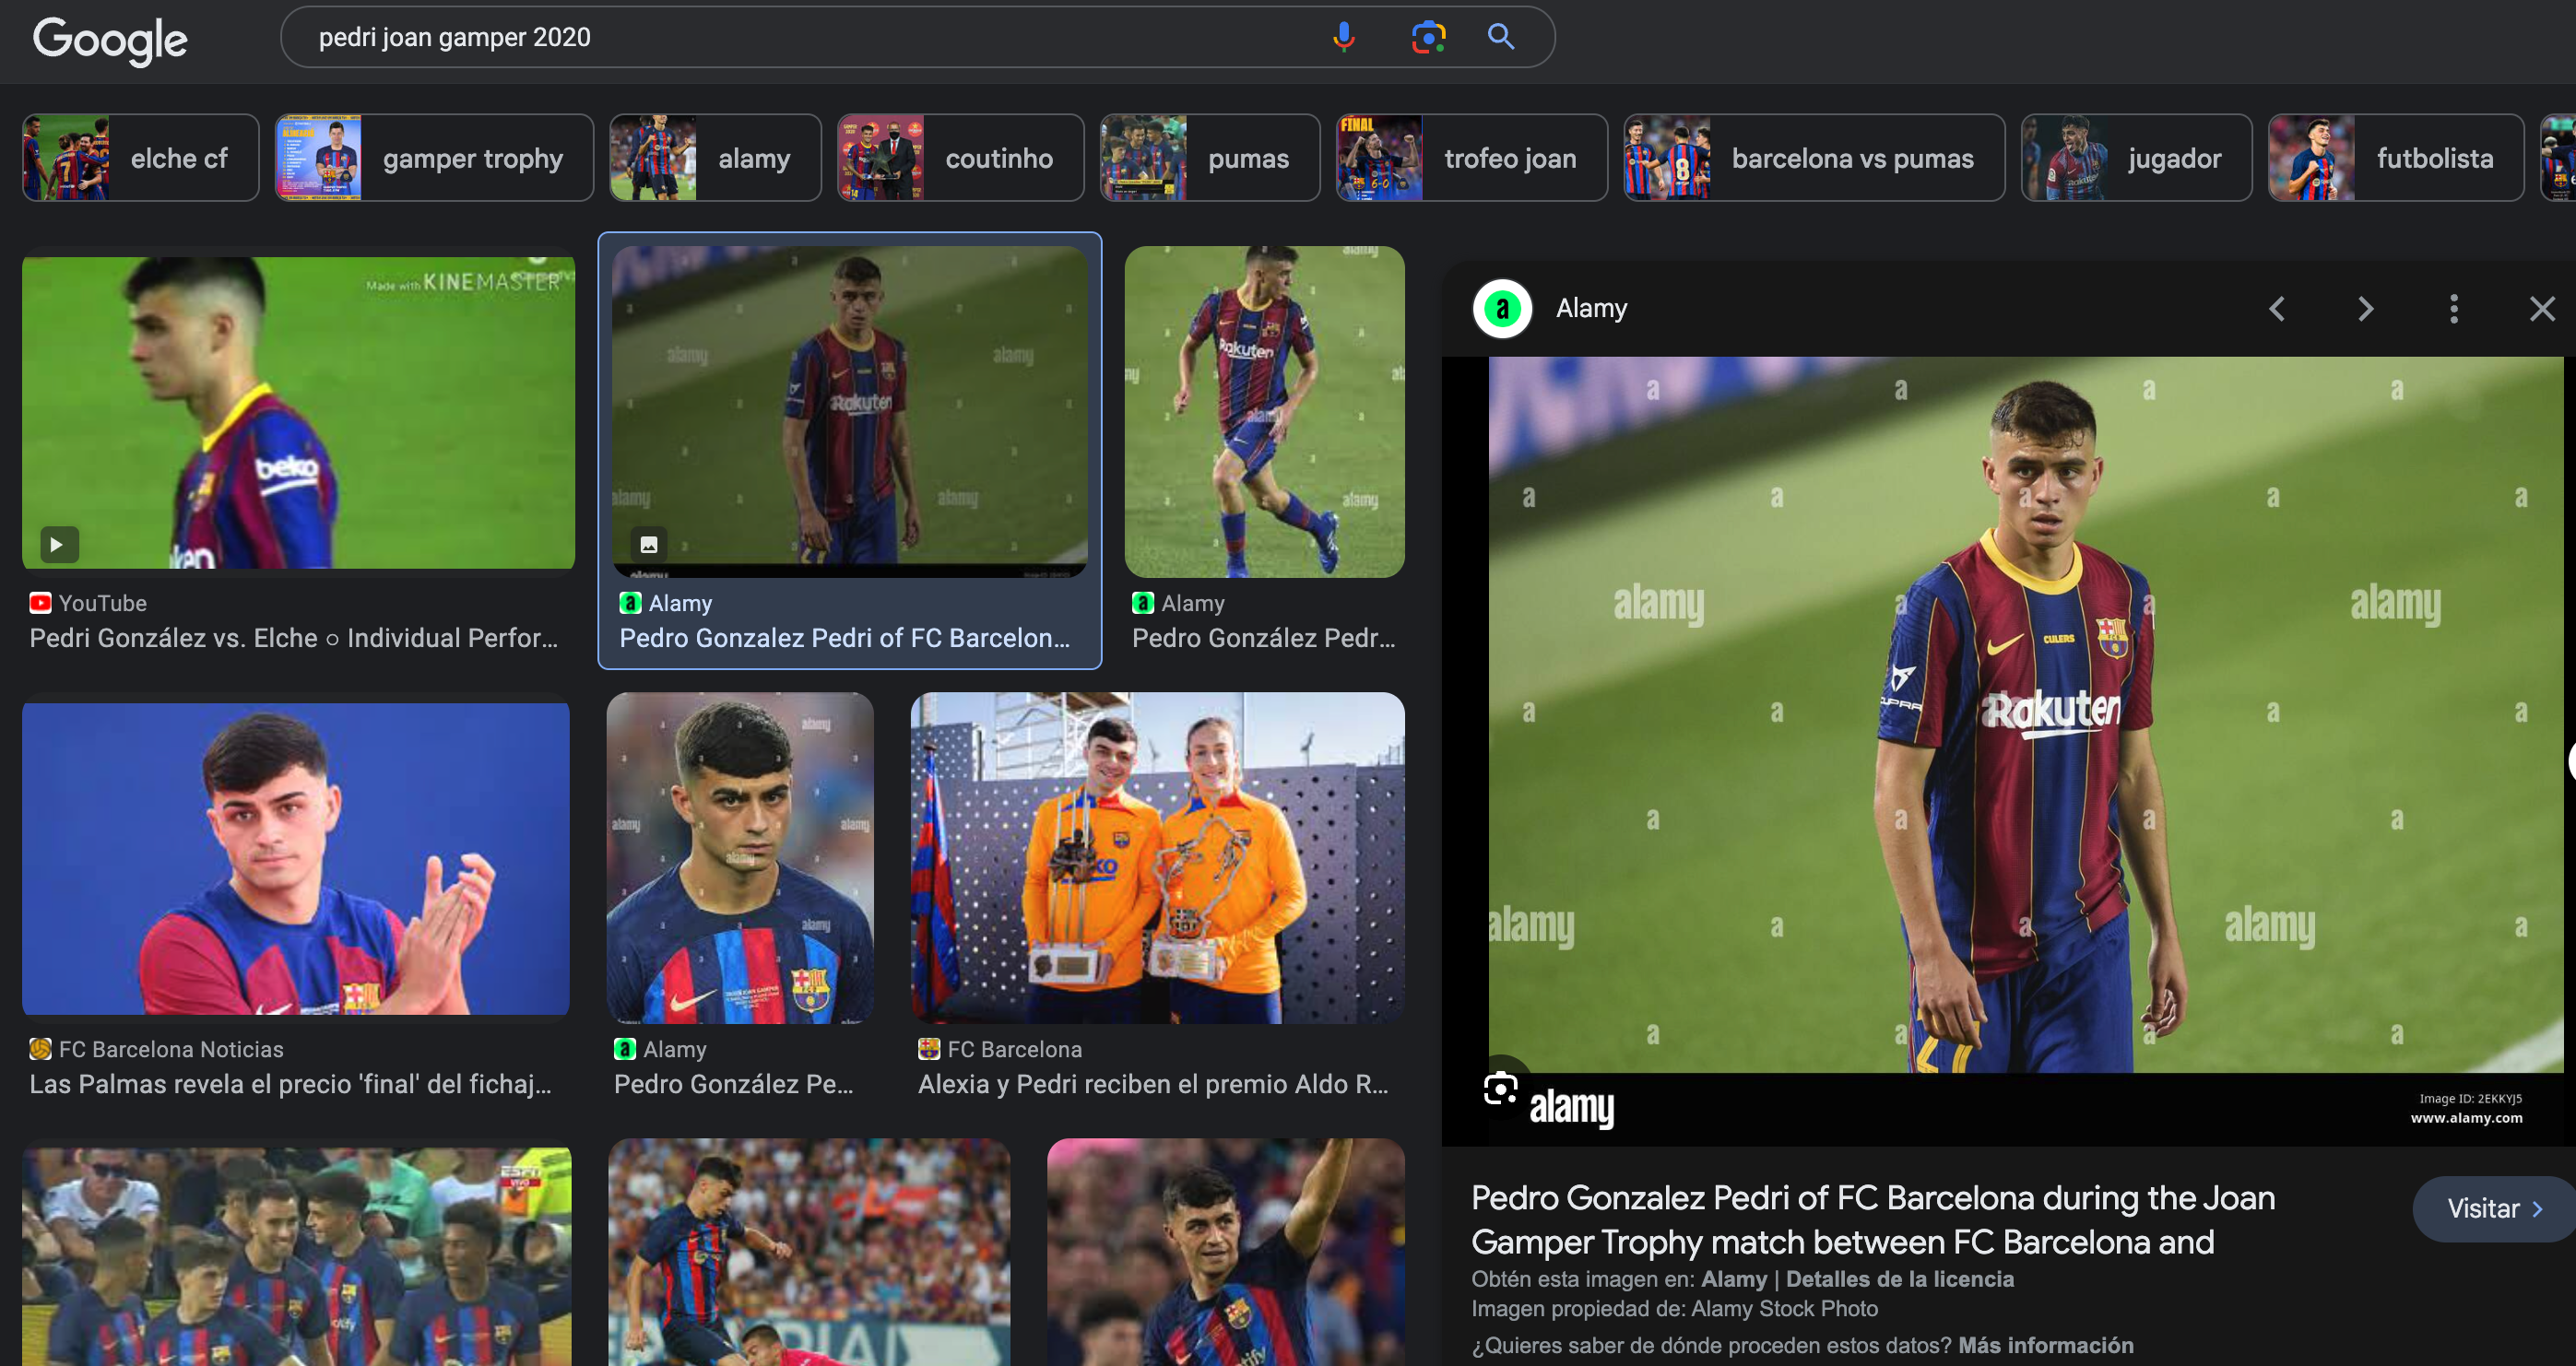Click the search input field
Screen dimensions: 2576x1366
tap(800, 37)
